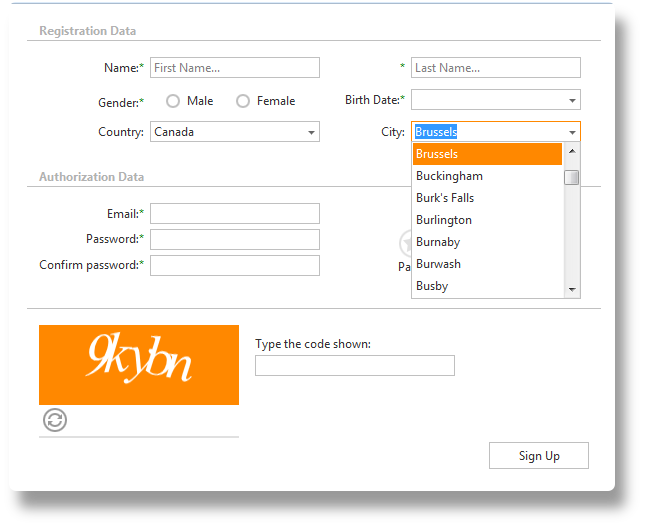Open the Birth Date dropdown
646x529 pixels.
(x=572, y=100)
